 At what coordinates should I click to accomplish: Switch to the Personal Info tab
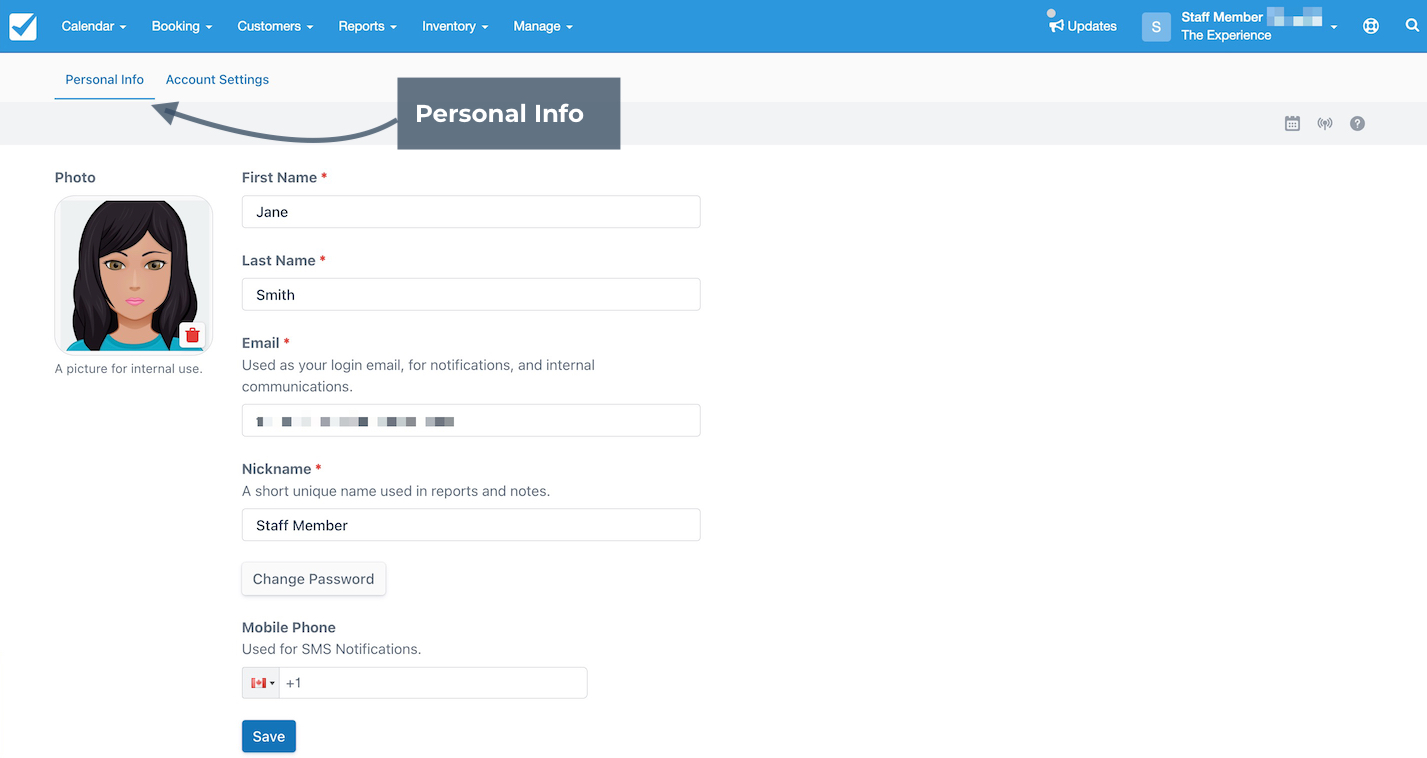(x=105, y=79)
